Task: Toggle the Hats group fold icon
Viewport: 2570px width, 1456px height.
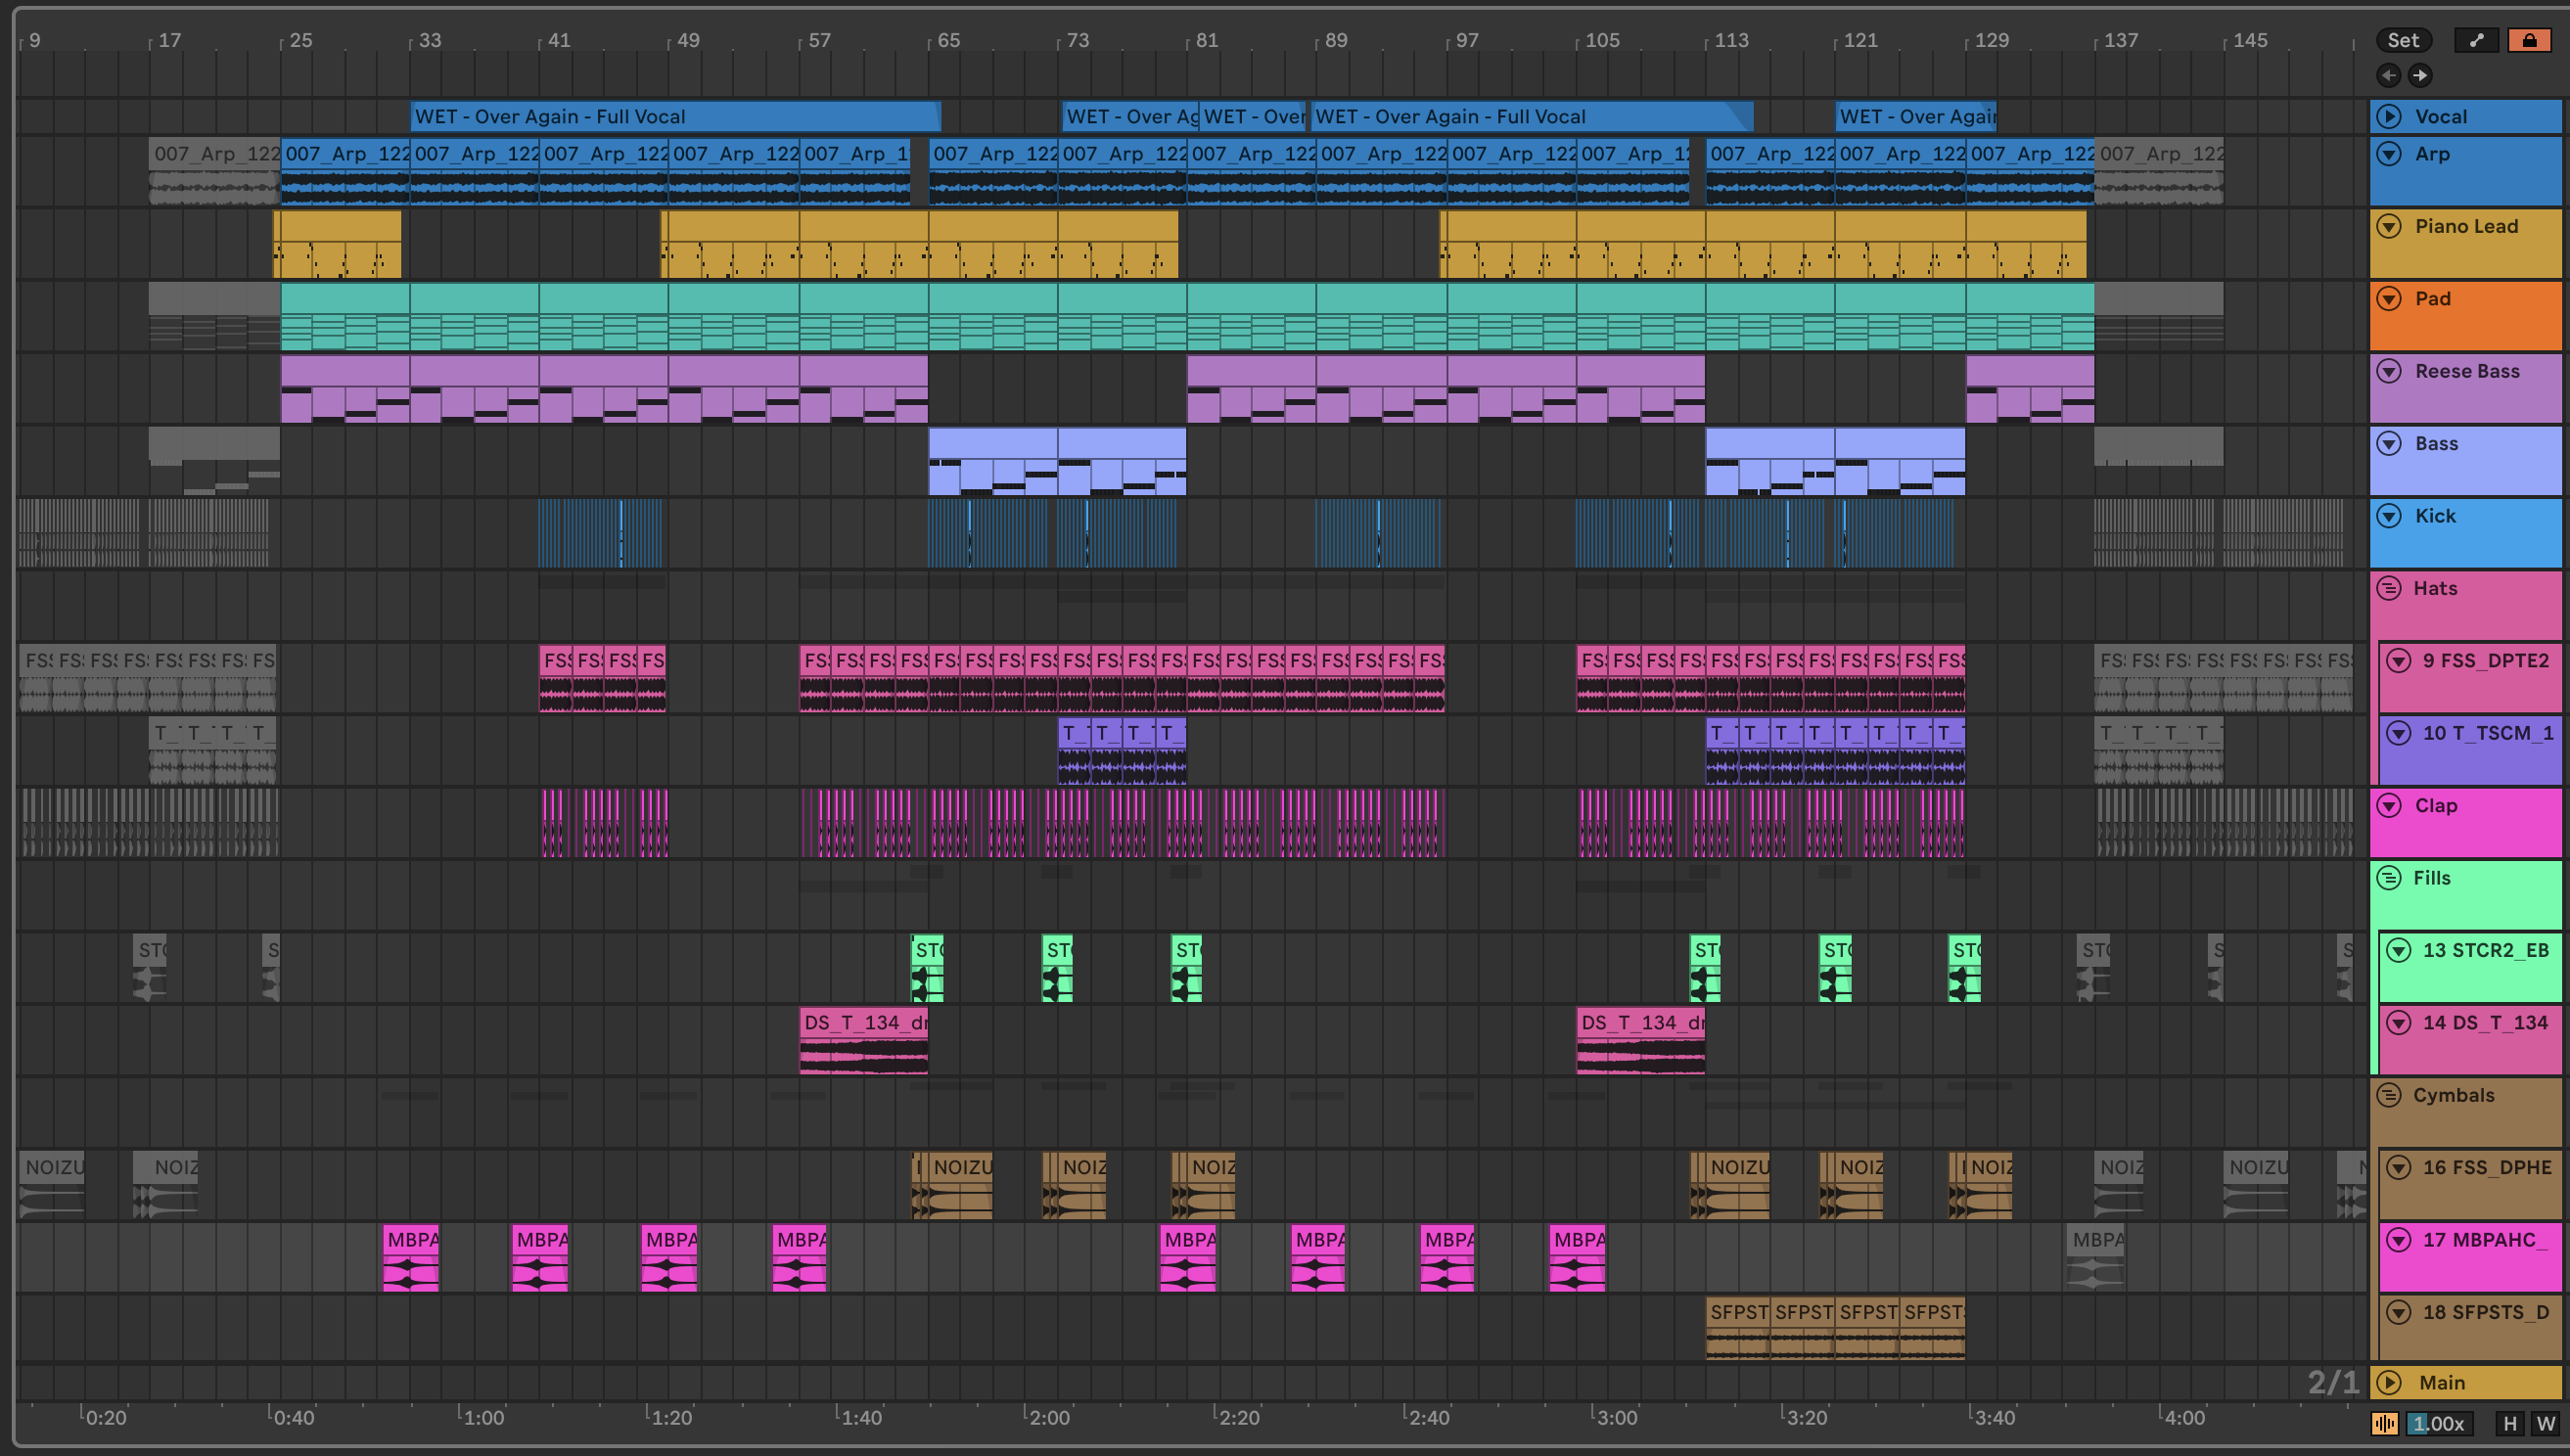Action: 2389,588
